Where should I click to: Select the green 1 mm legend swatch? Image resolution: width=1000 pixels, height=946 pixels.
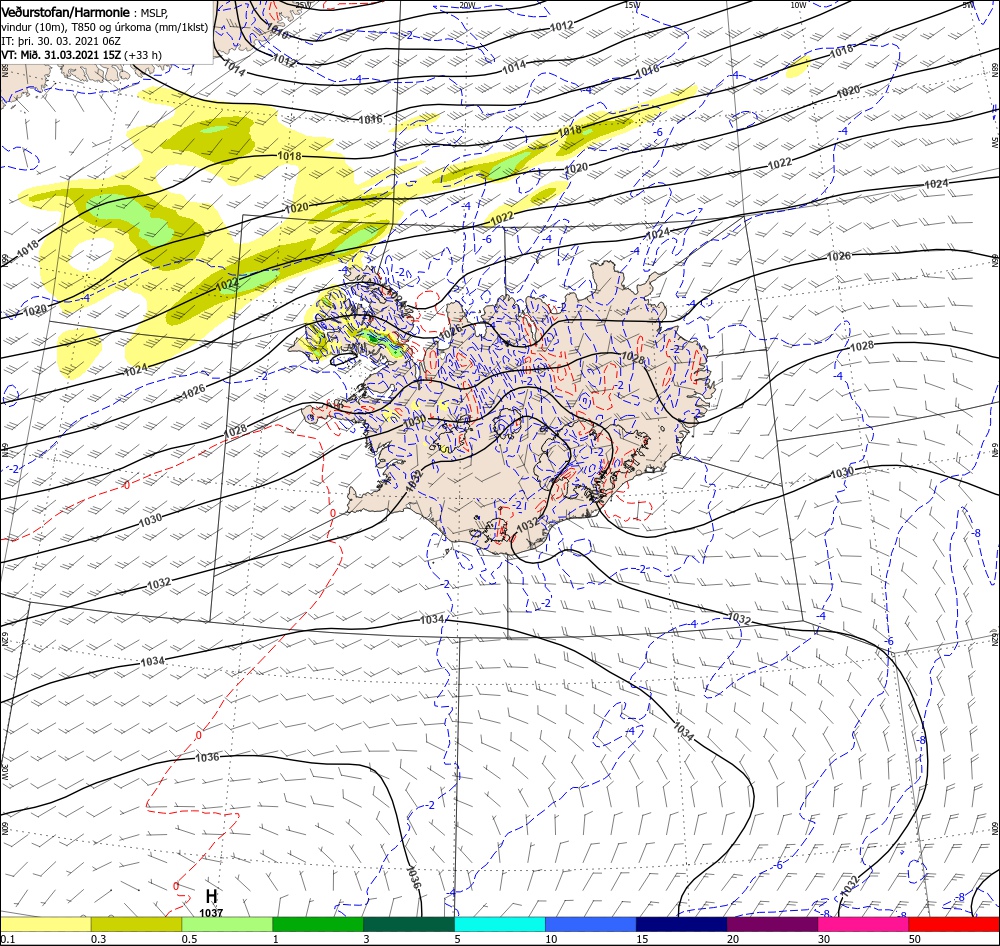point(318,924)
